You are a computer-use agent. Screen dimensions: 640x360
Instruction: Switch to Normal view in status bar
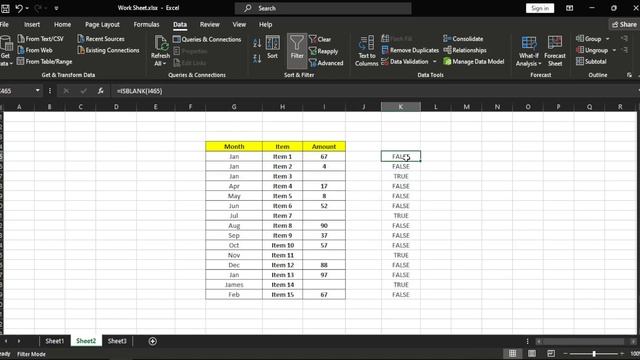[x=512, y=353]
